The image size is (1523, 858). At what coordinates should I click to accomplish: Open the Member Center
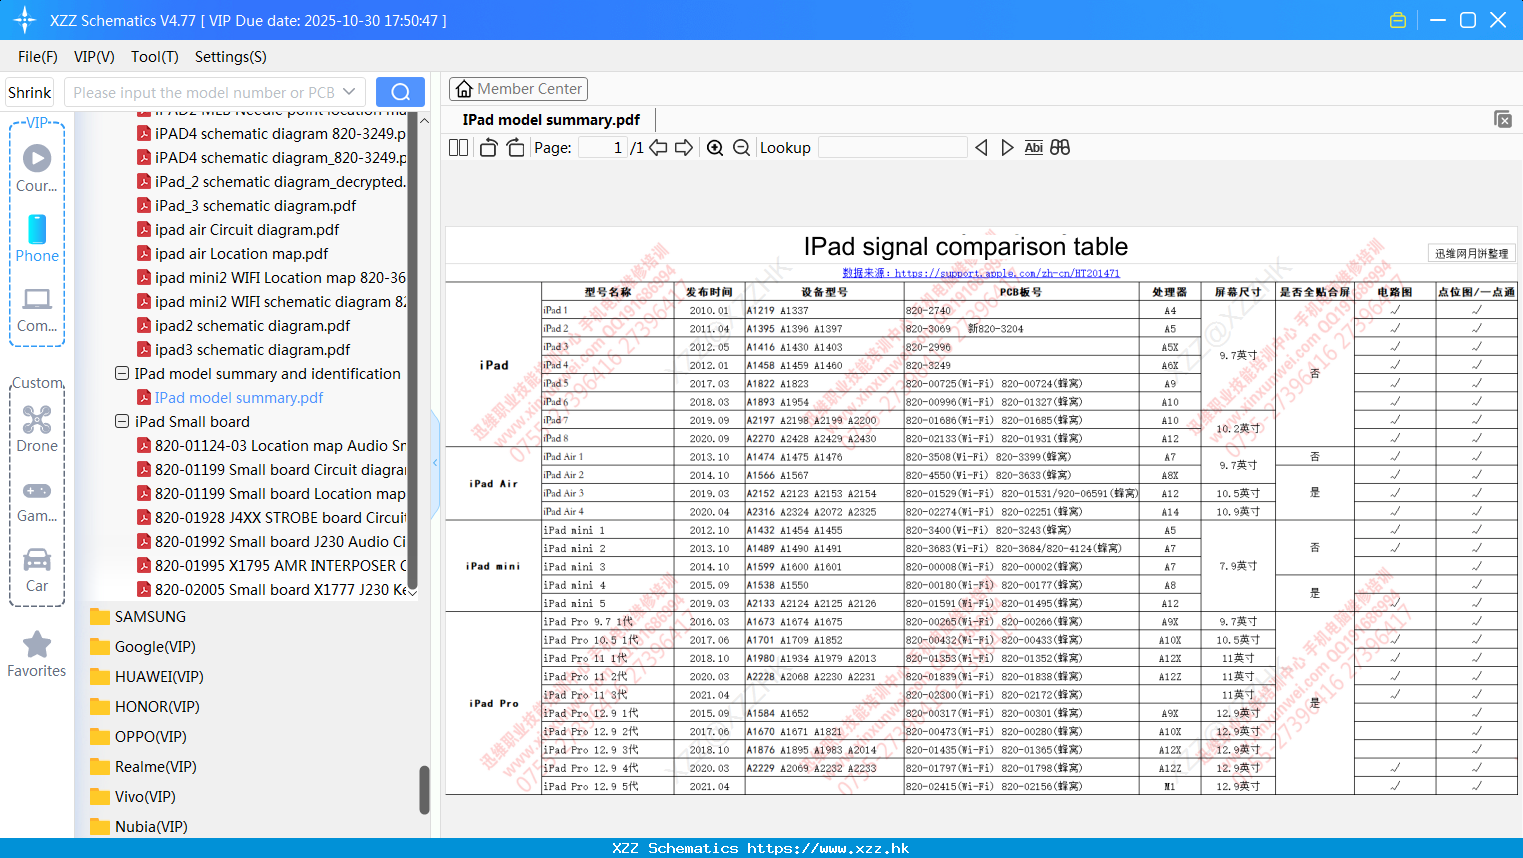pyautogui.click(x=518, y=89)
